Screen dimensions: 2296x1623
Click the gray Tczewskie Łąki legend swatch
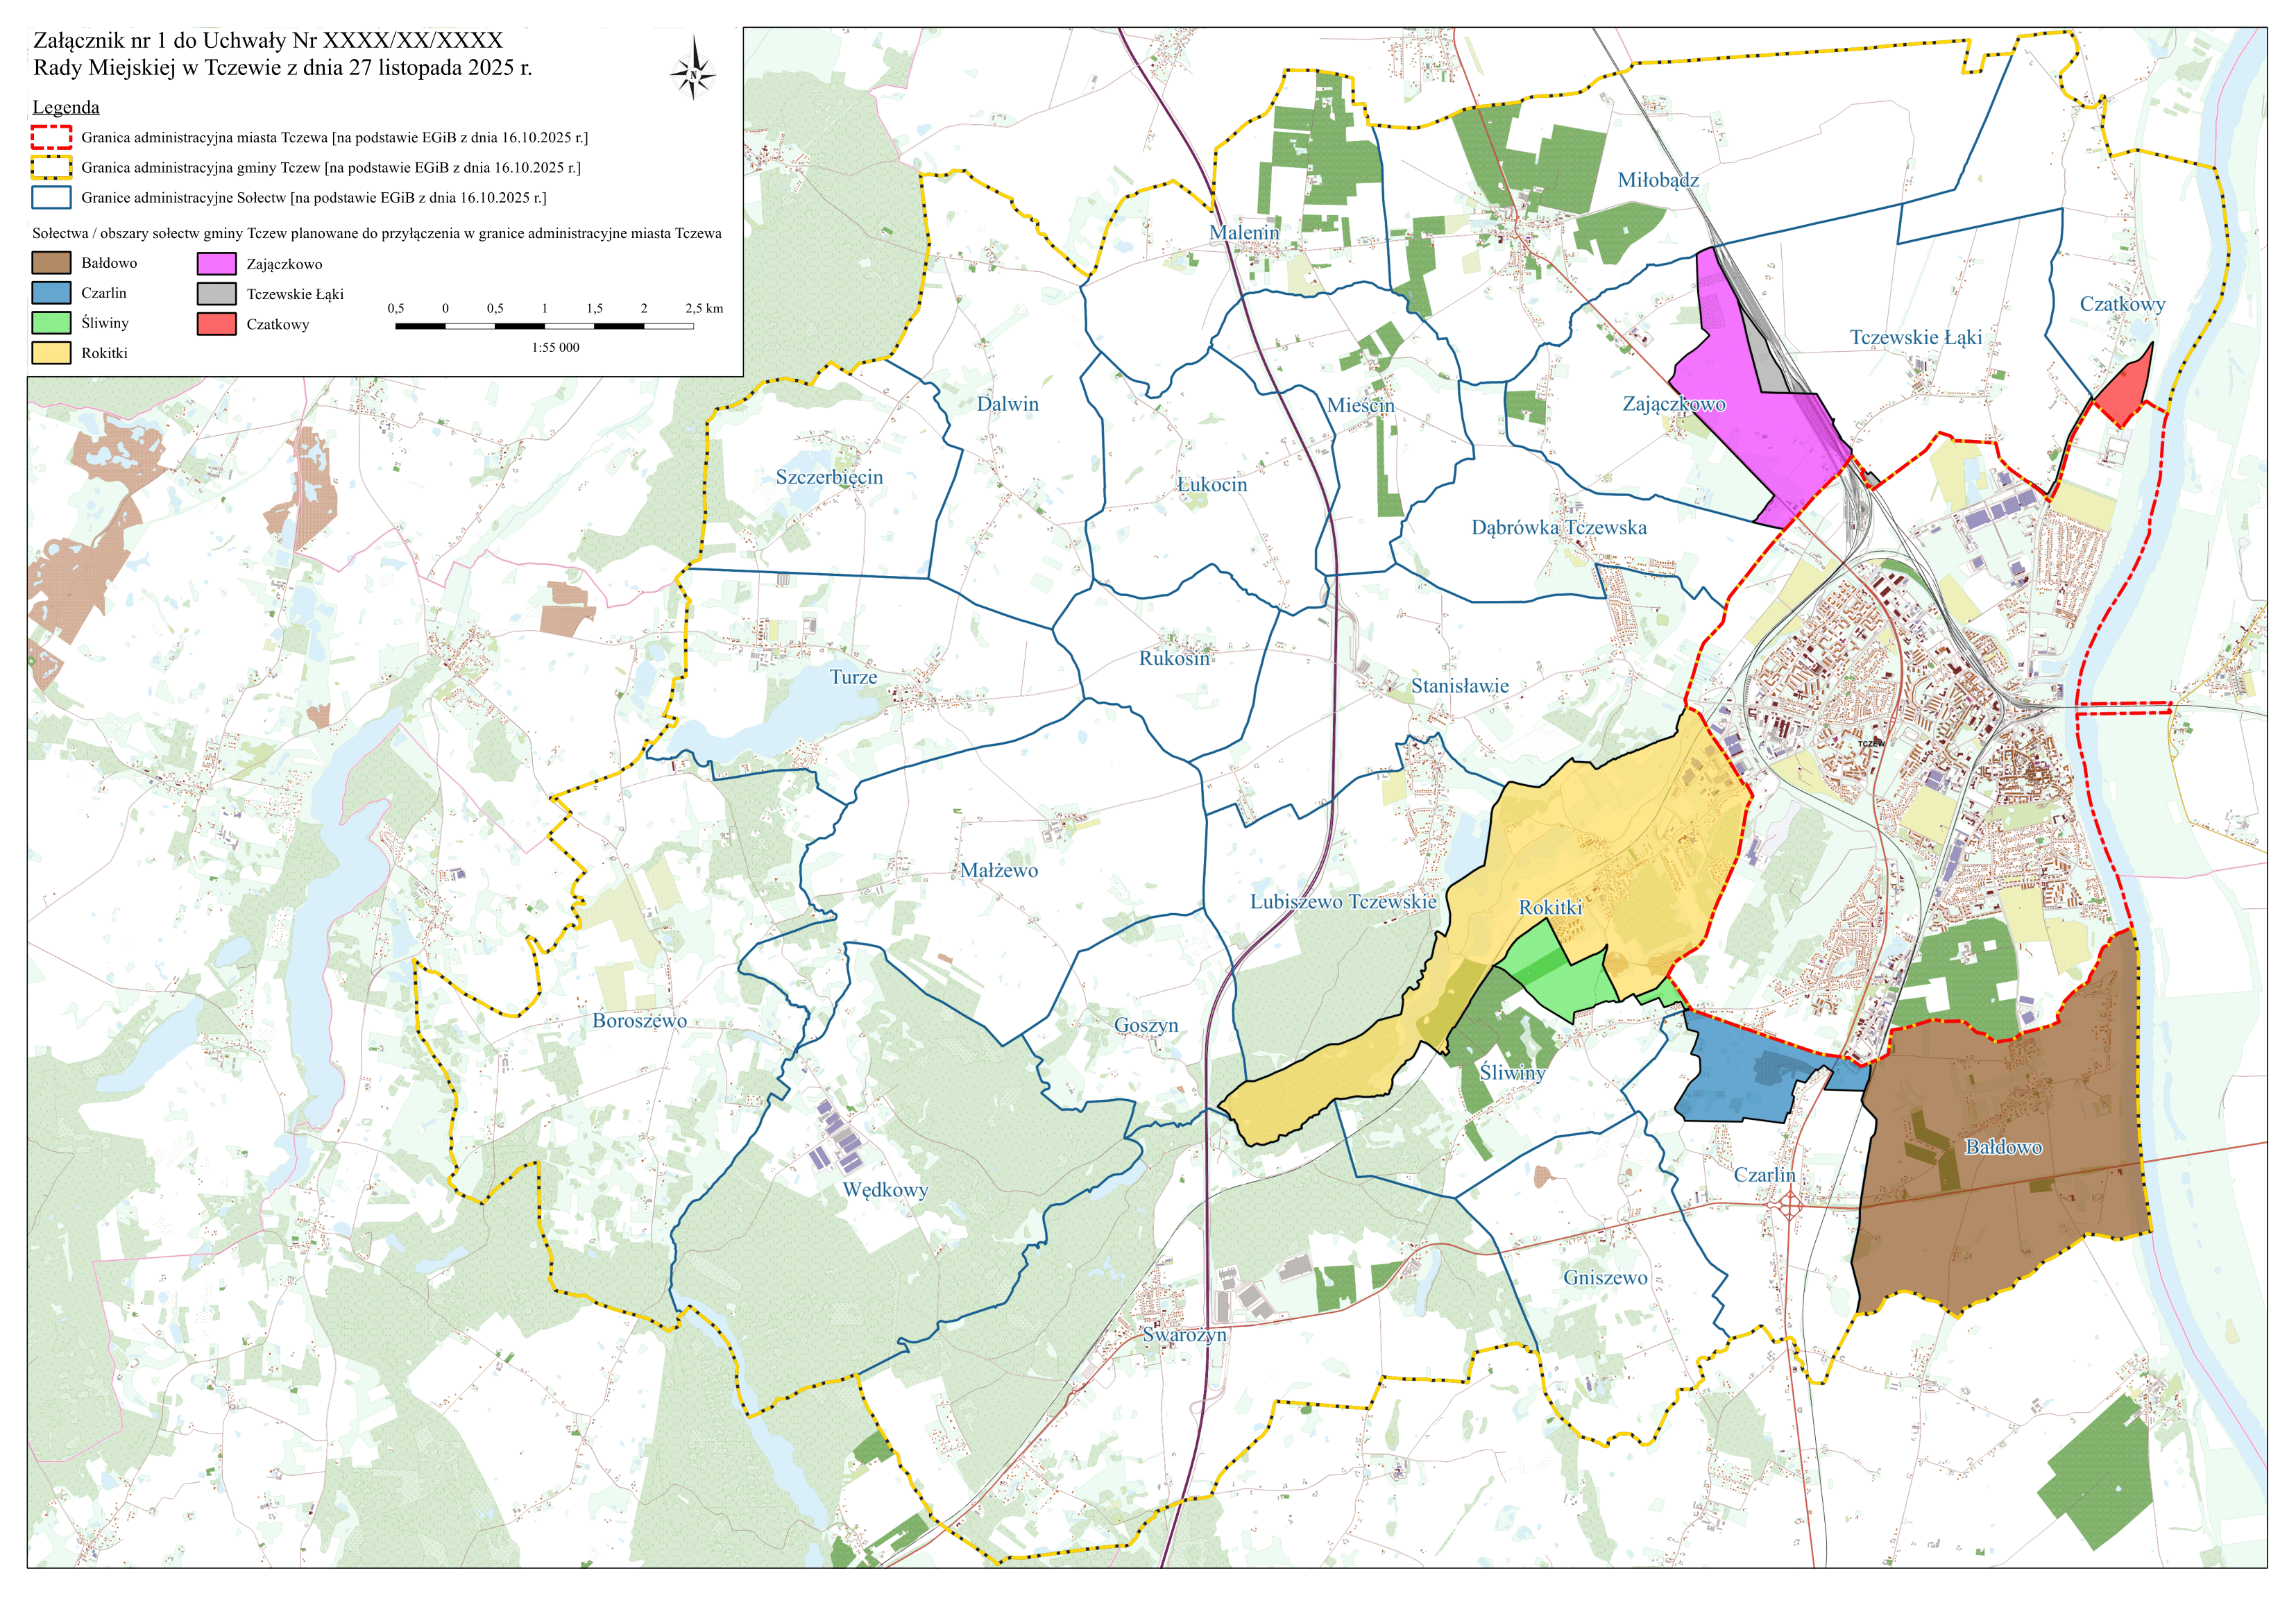click(x=217, y=294)
